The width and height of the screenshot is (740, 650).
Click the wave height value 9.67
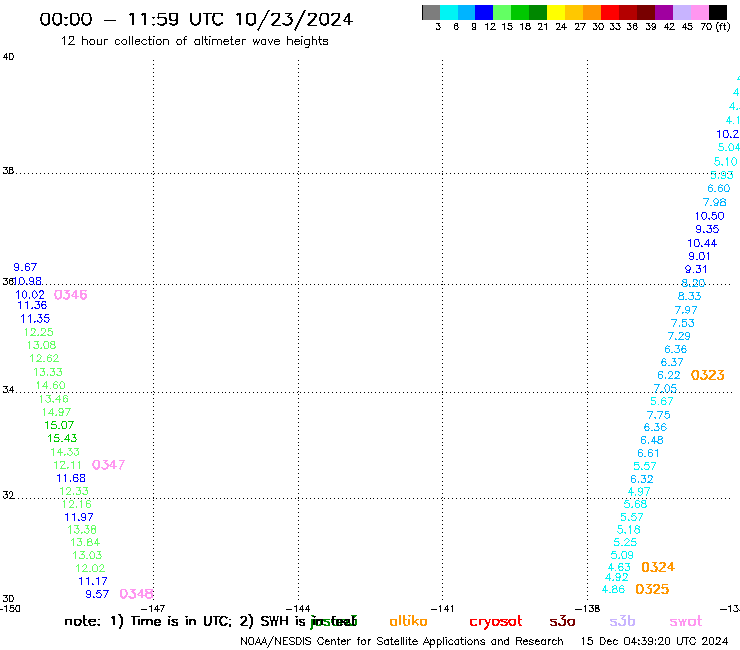(25, 267)
